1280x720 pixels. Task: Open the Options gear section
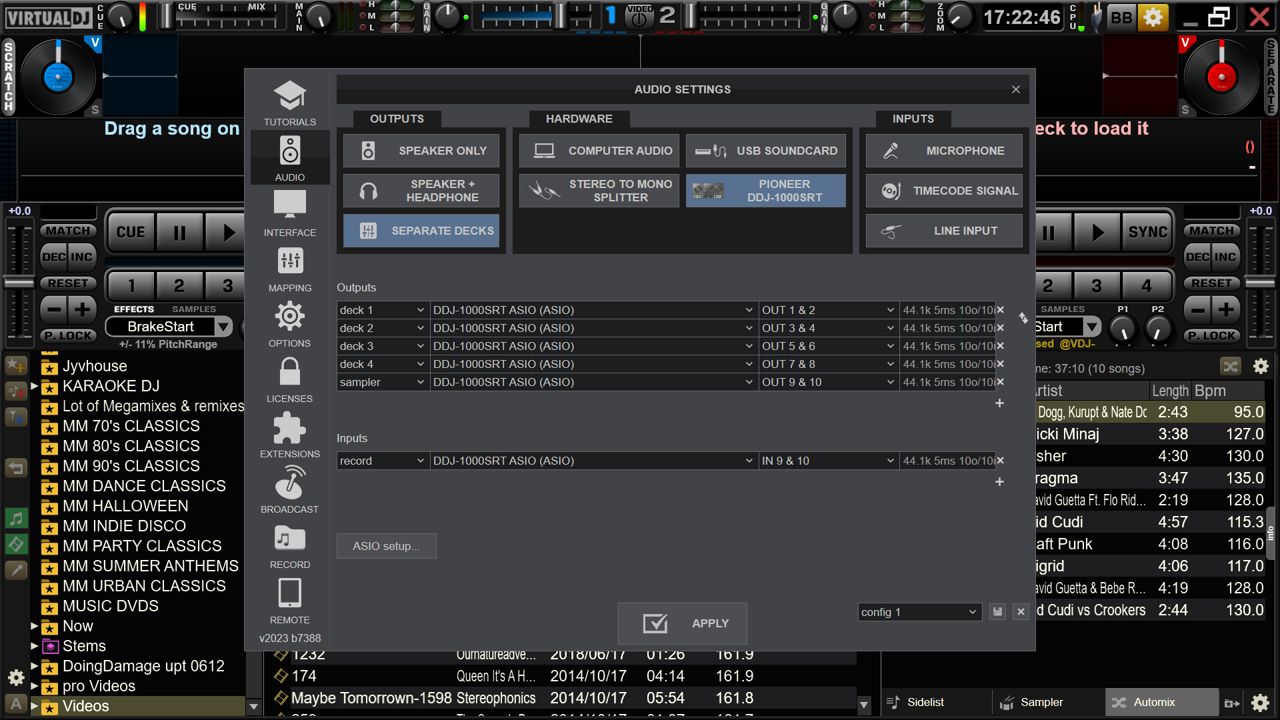point(290,324)
